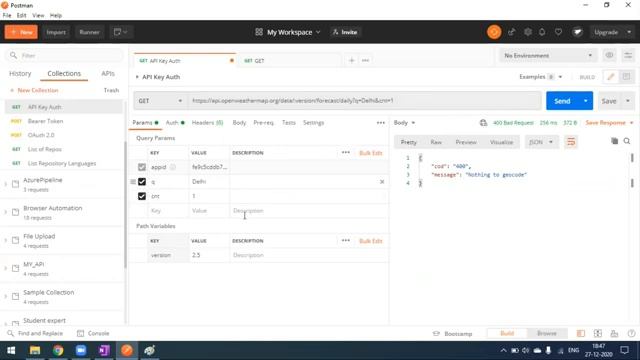Open the Send button dropdown arrow
This screenshot has width=640, height=360.
coord(585,101)
